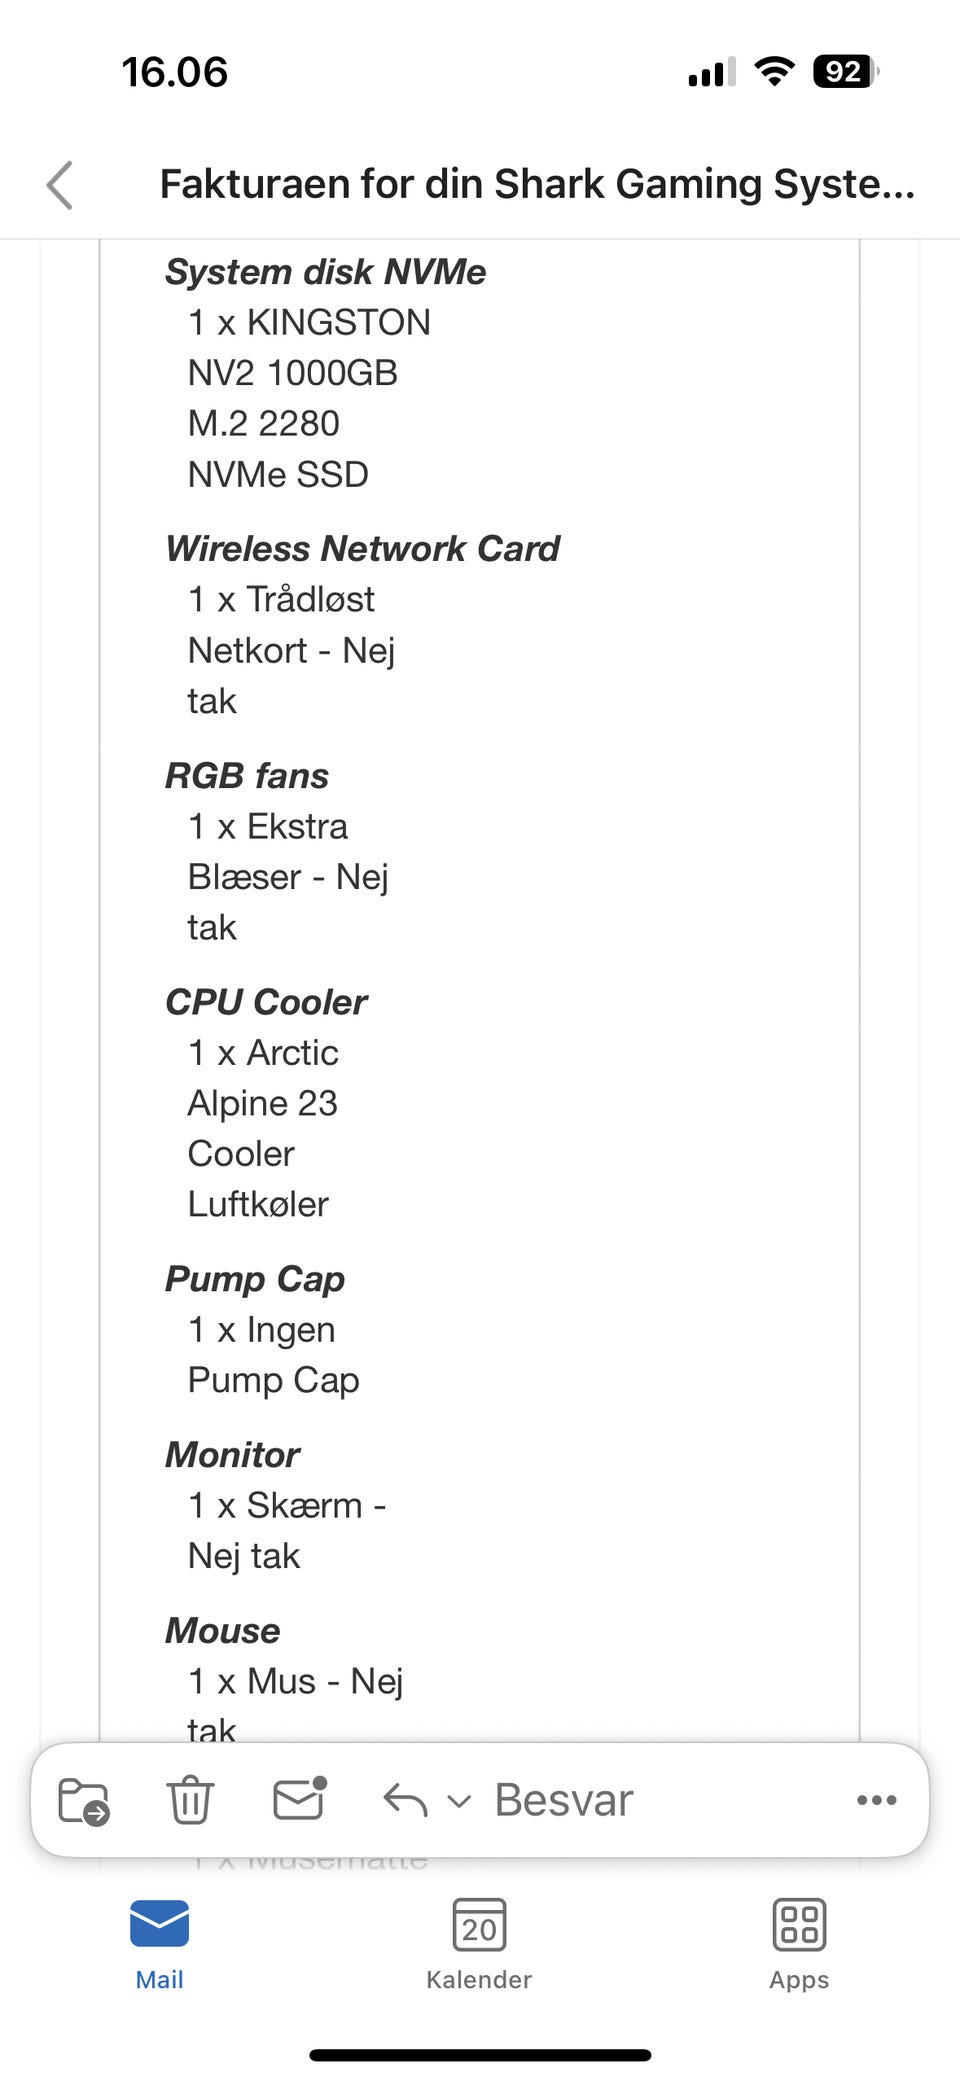Image resolution: width=960 pixels, height=2081 pixels.
Task: Tap the back chevron arrow
Action: pyautogui.click(x=61, y=185)
